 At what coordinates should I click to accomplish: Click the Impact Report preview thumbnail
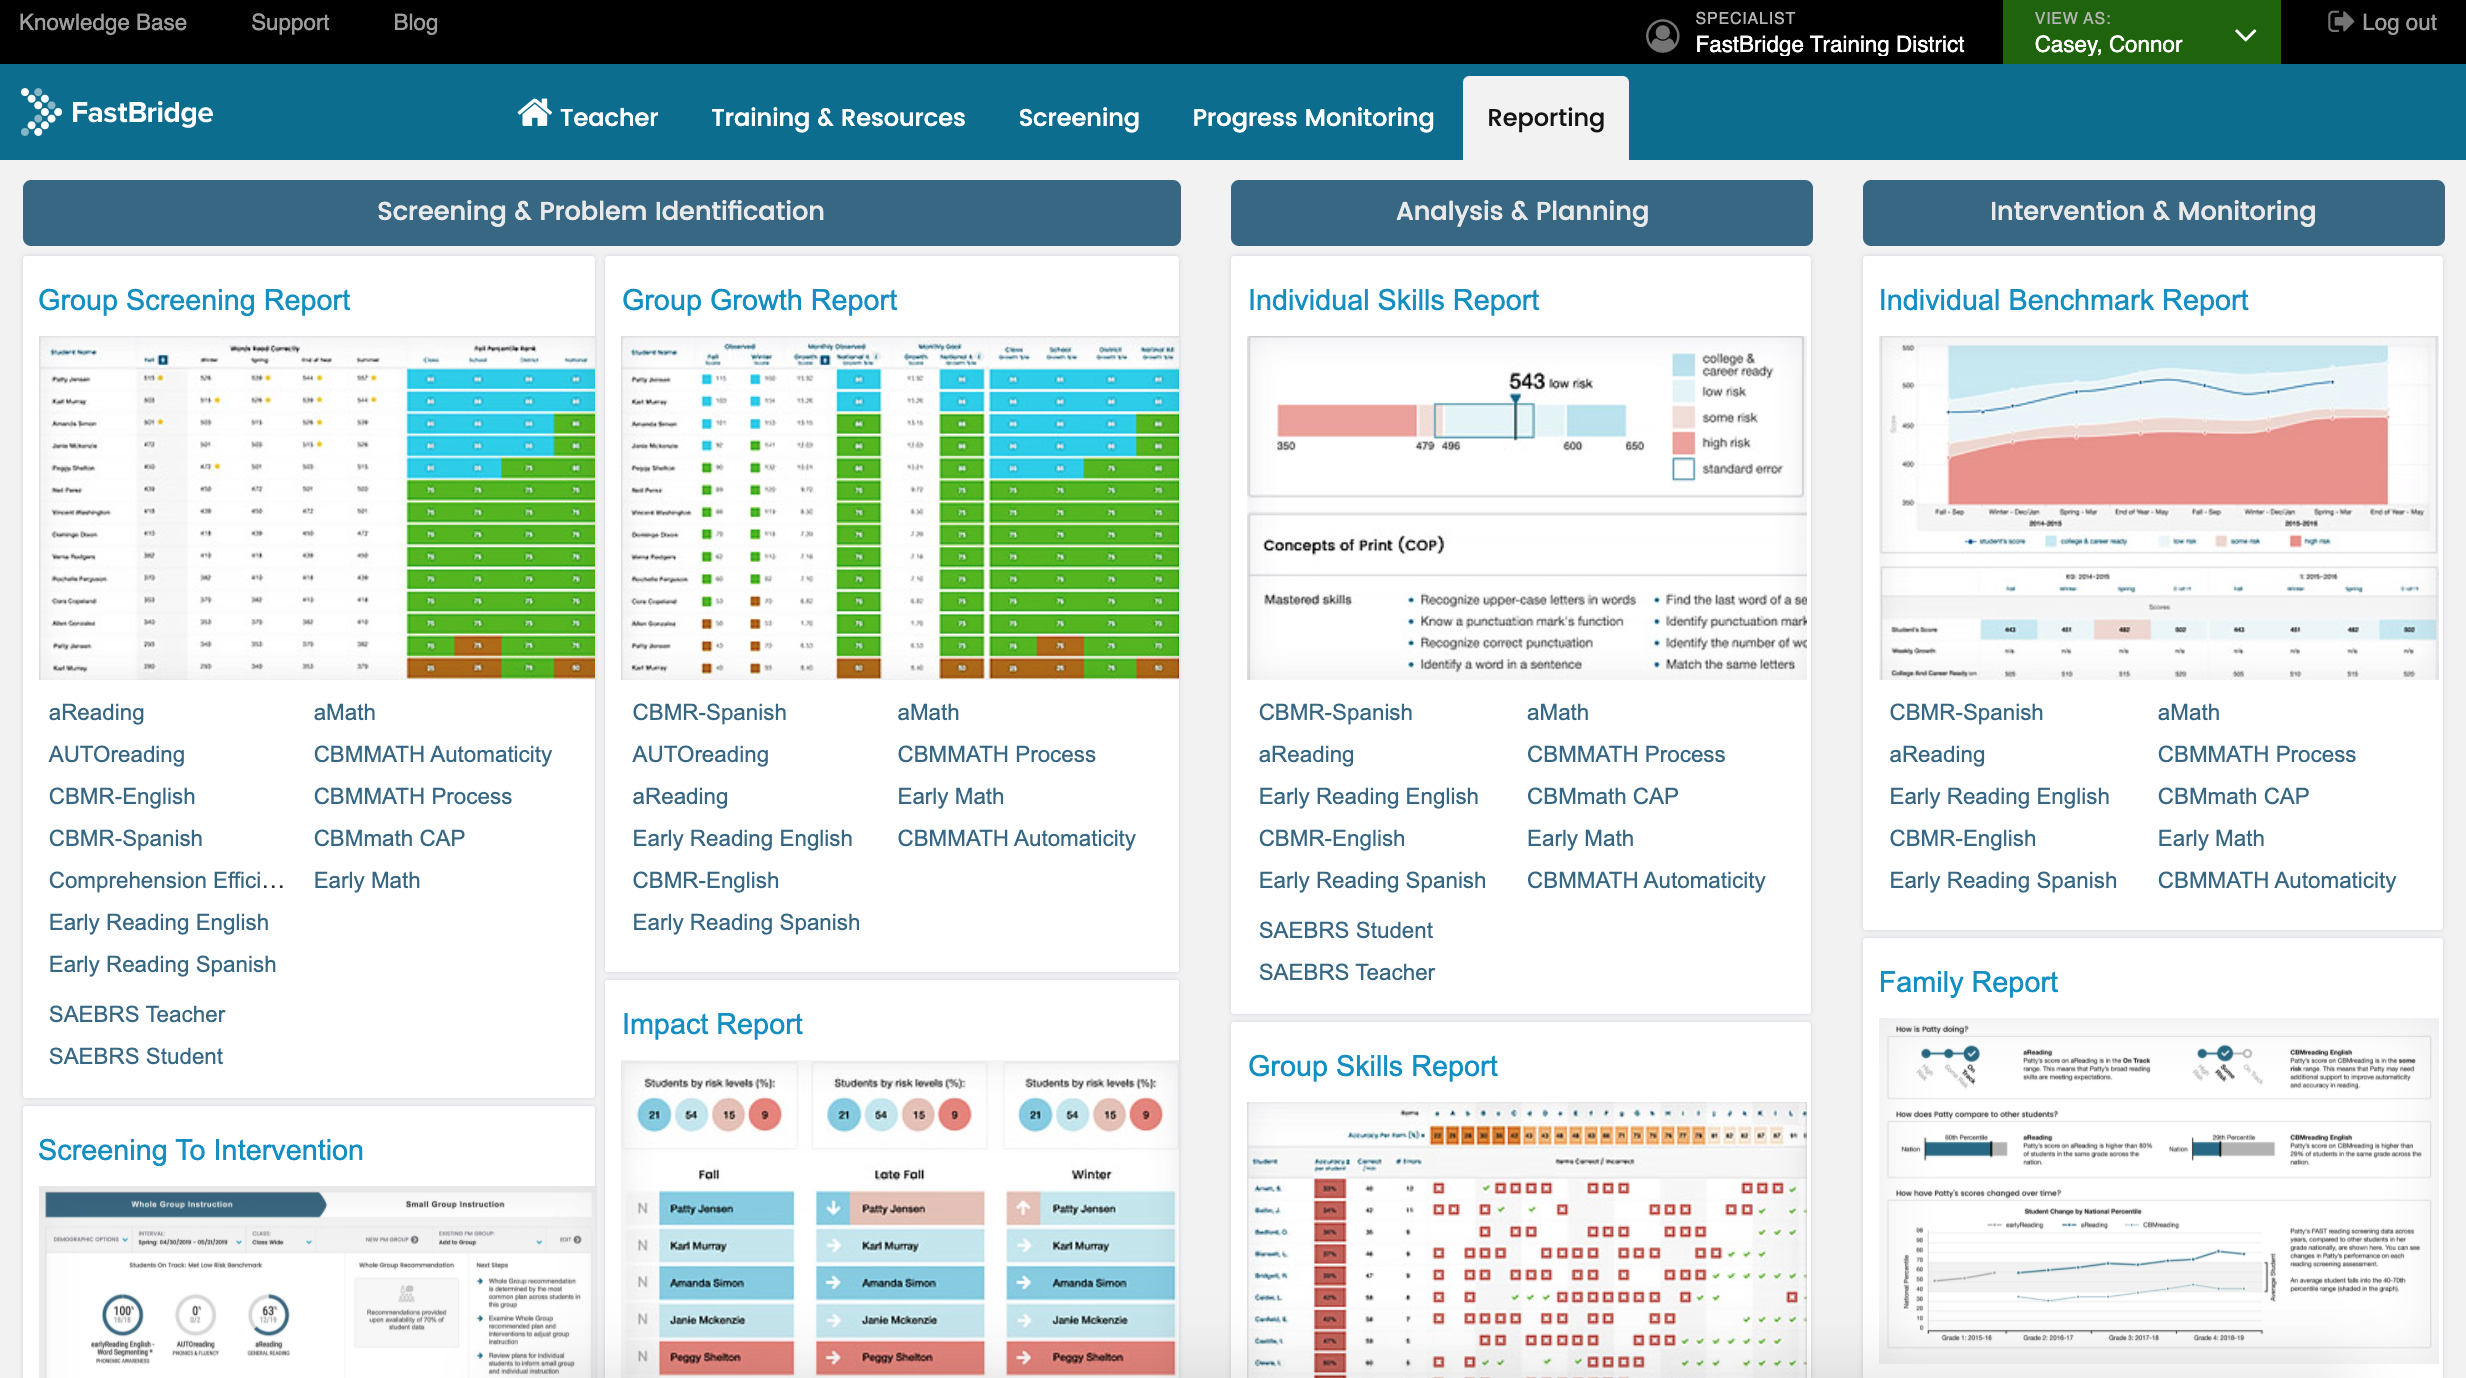900,1220
